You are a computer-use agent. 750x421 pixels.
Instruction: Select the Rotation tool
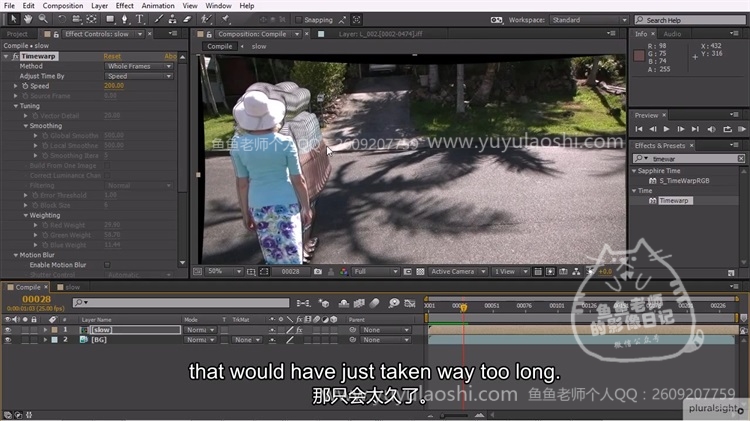(x=62, y=19)
